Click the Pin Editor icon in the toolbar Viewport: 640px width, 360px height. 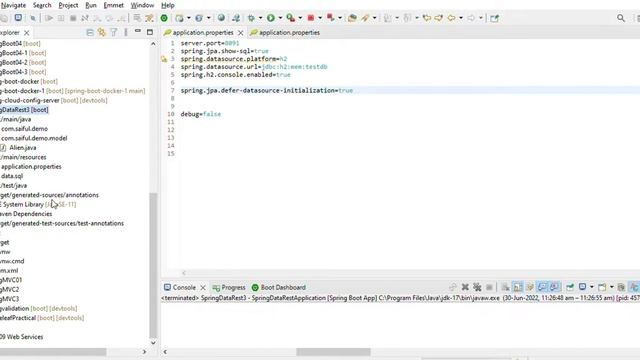coord(495,18)
